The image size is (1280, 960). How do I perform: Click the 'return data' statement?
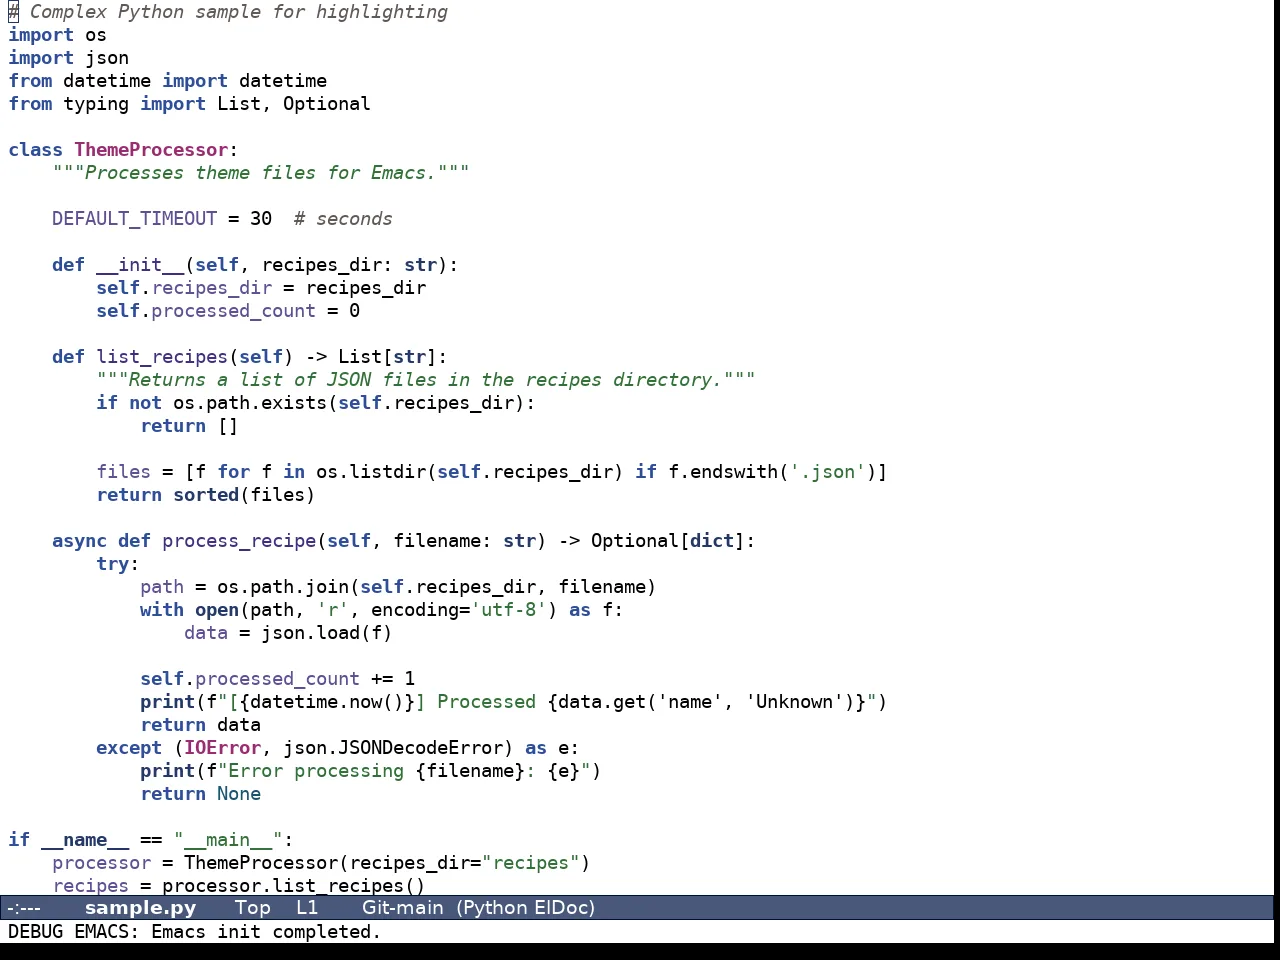(200, 725)
